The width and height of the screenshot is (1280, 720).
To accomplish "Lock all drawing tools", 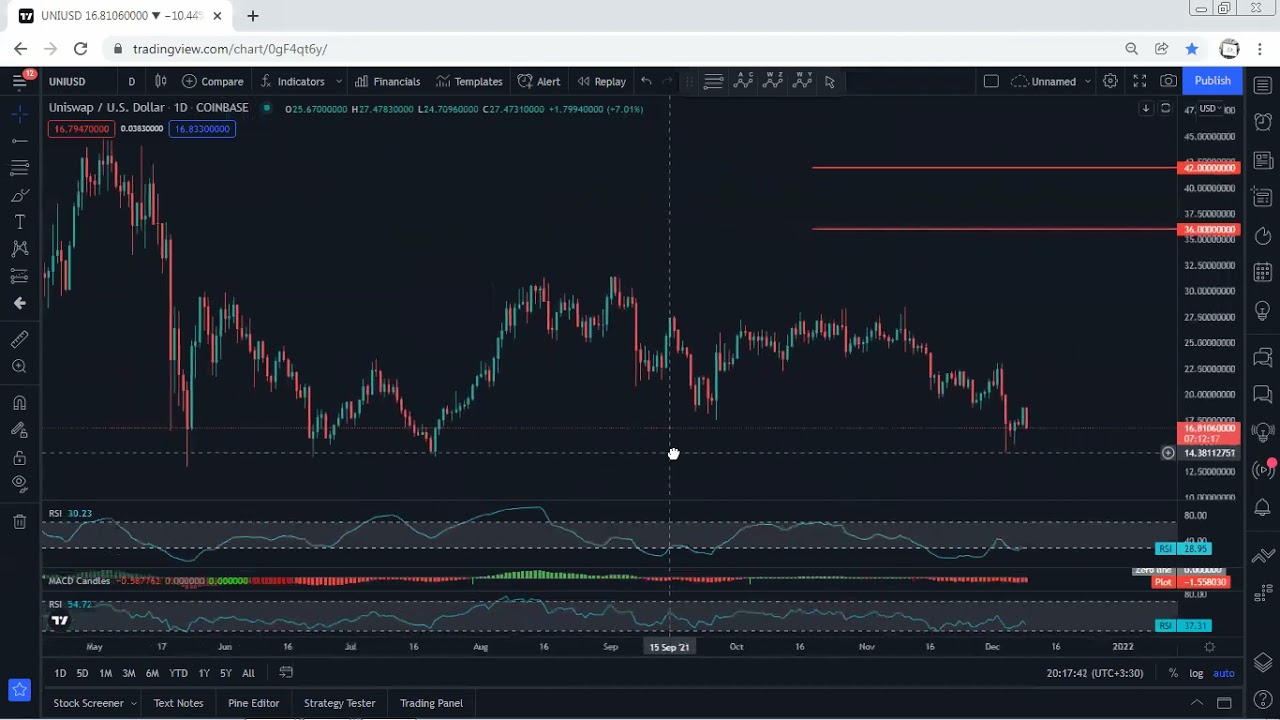I will [x=19, y=458].
